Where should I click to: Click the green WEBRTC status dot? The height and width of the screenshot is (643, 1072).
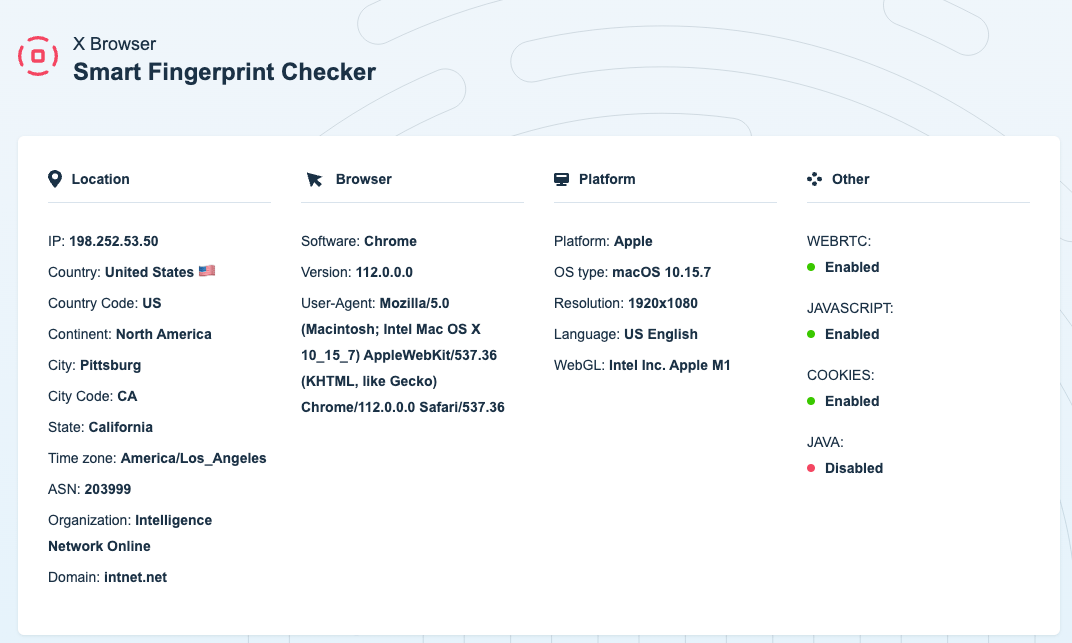pos(811,267)
